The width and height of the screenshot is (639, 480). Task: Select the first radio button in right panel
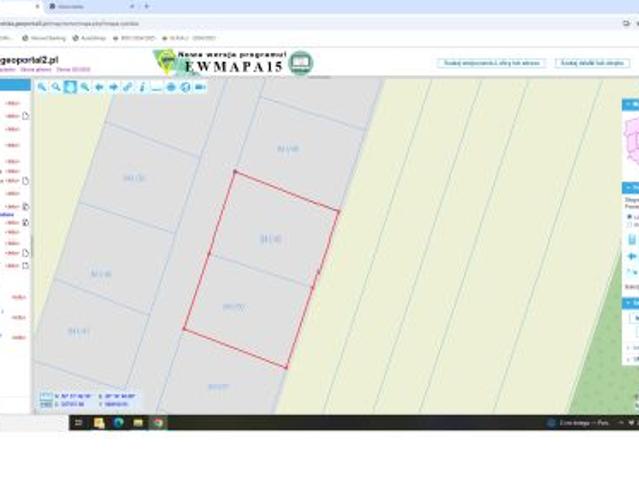tap(627, 215)
